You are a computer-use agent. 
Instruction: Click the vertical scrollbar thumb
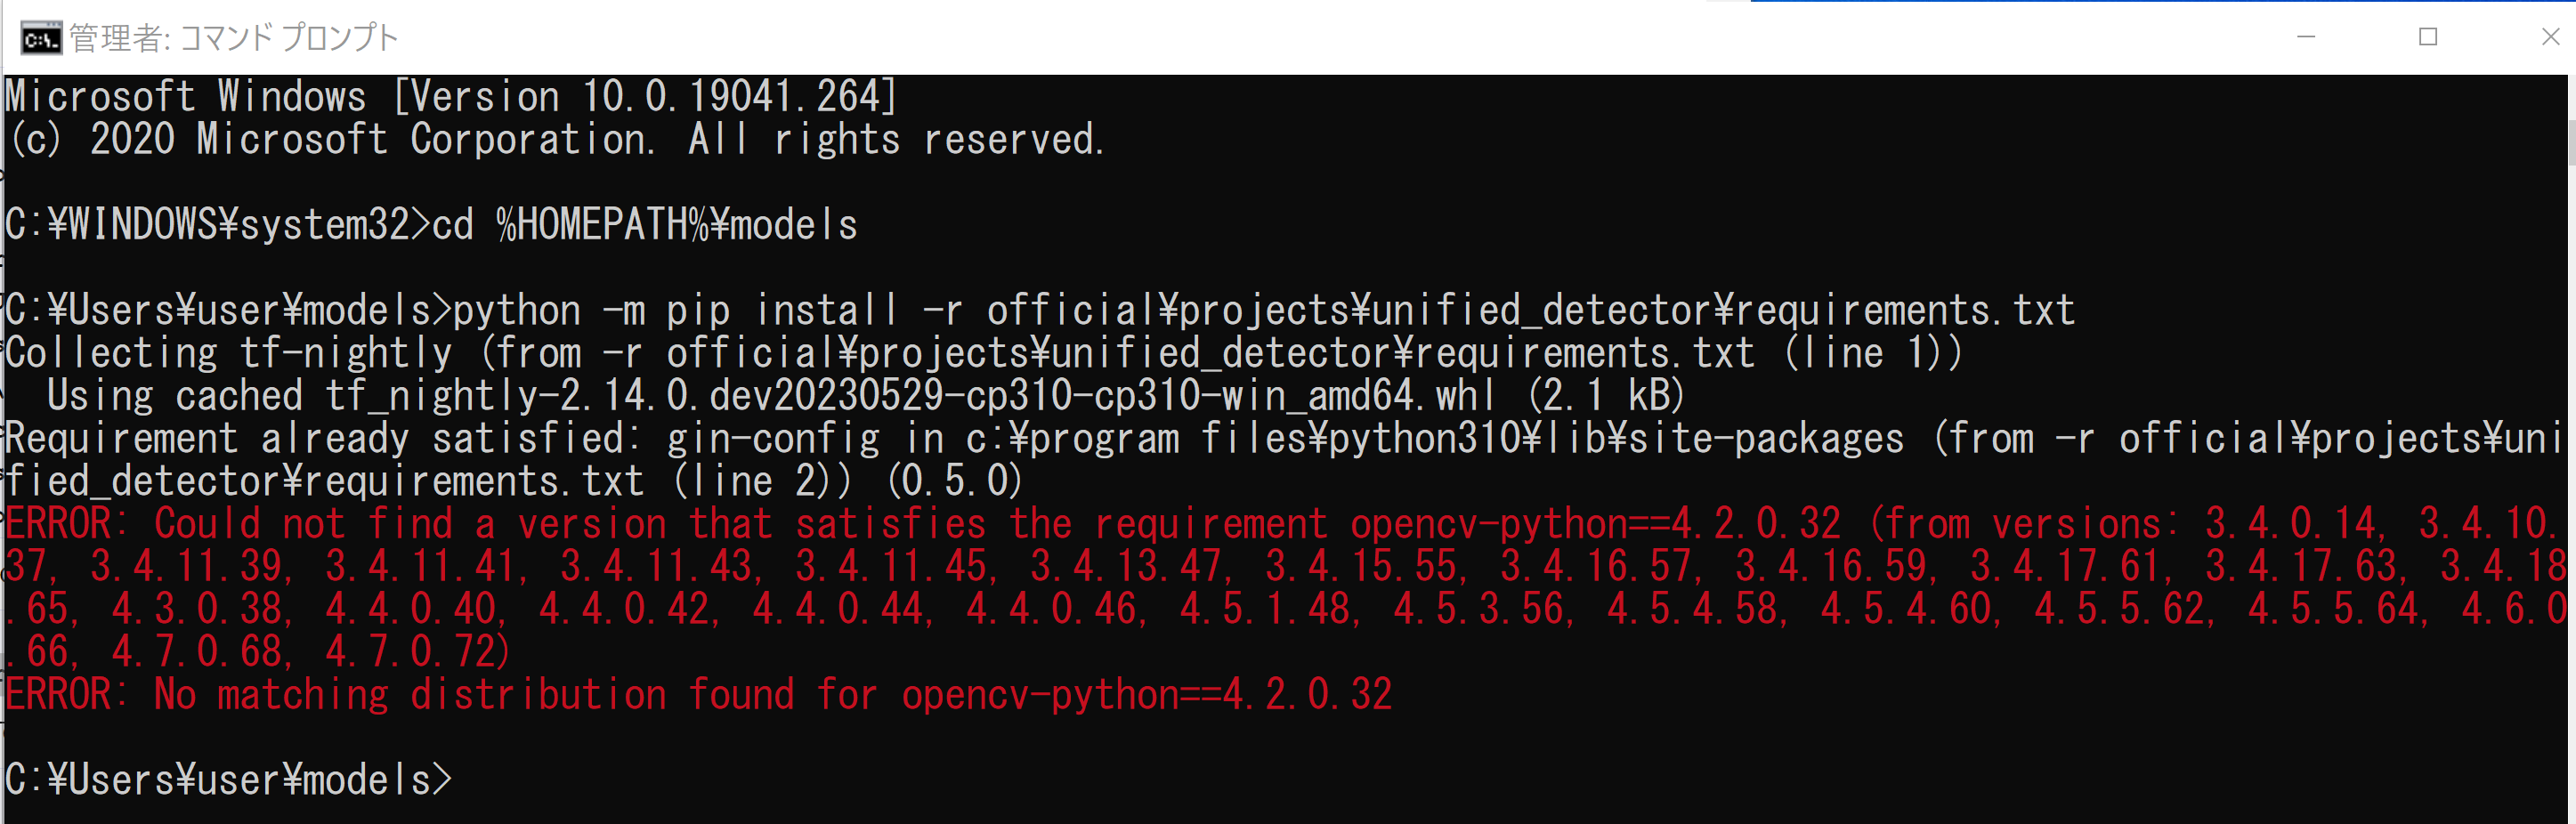coord(2571,142)
